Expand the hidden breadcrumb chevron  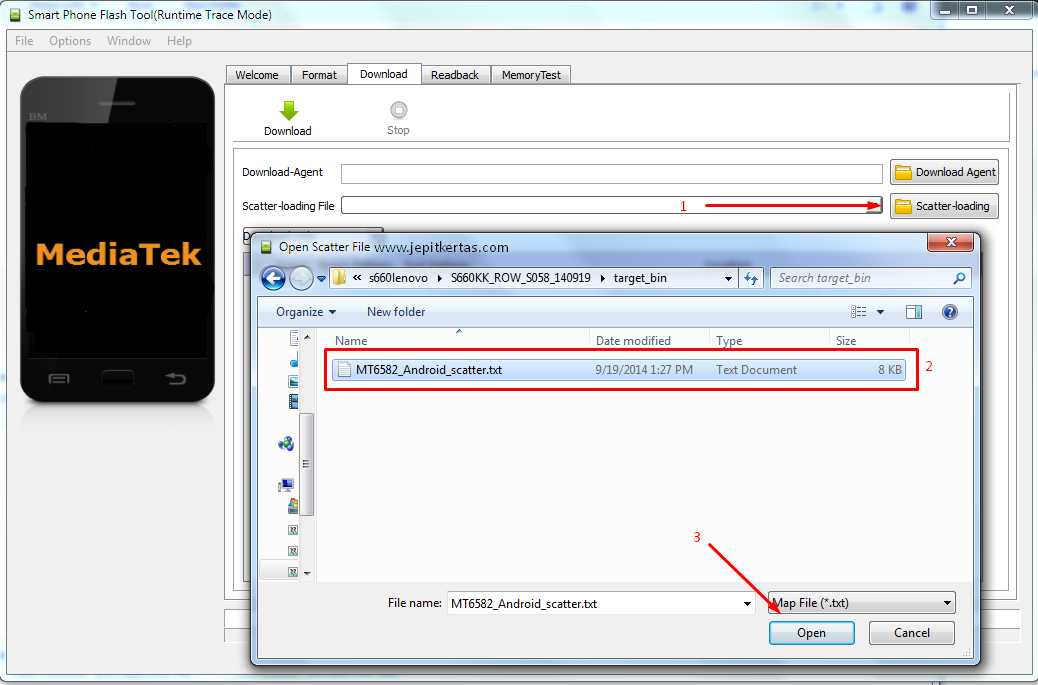coord(357,278)
